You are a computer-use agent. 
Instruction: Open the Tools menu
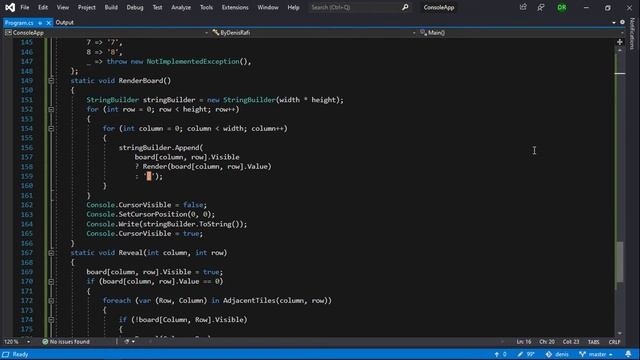click(206, 7)
